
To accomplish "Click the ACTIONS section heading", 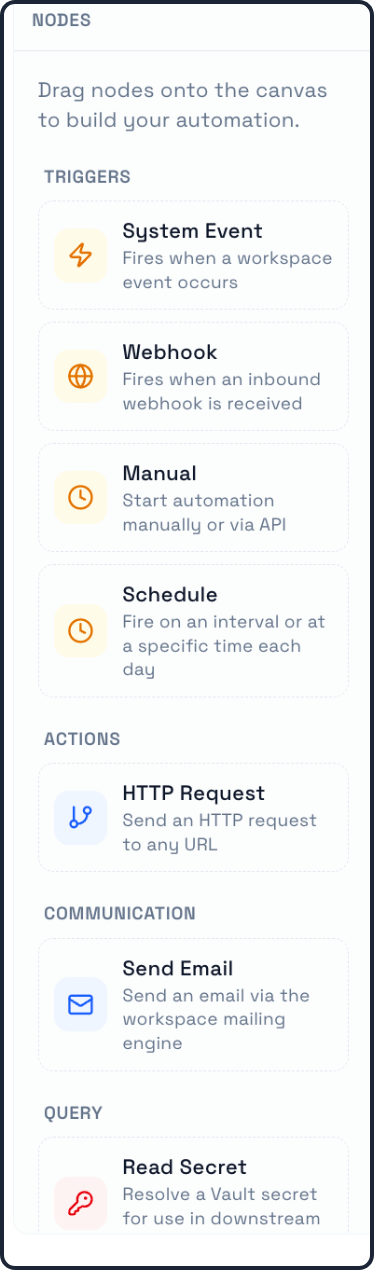I will 82,739.
